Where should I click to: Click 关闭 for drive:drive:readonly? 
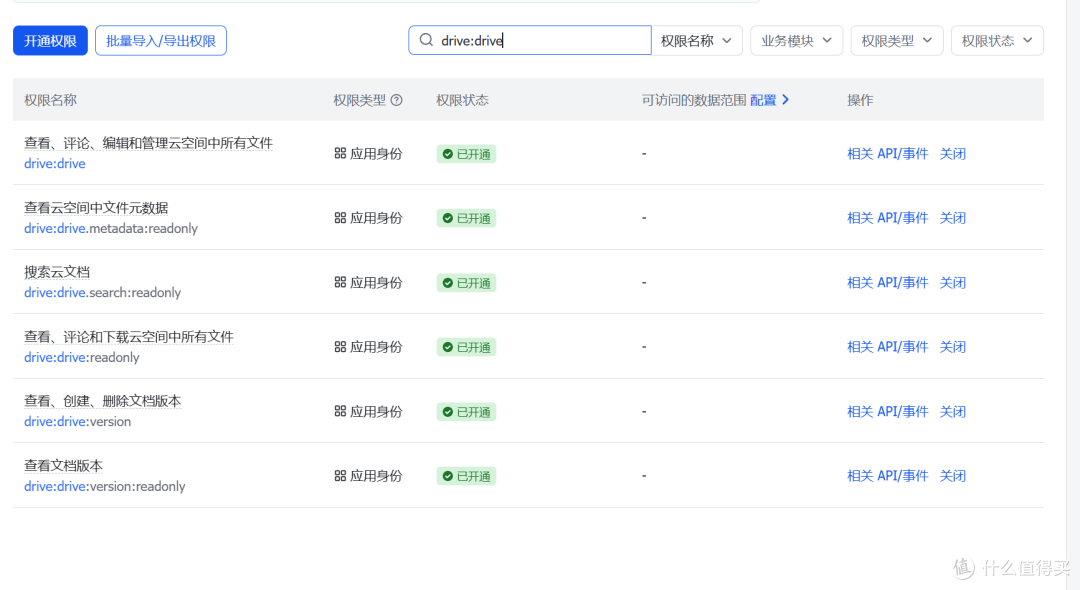pyautogui.click(x=953, y=346)
